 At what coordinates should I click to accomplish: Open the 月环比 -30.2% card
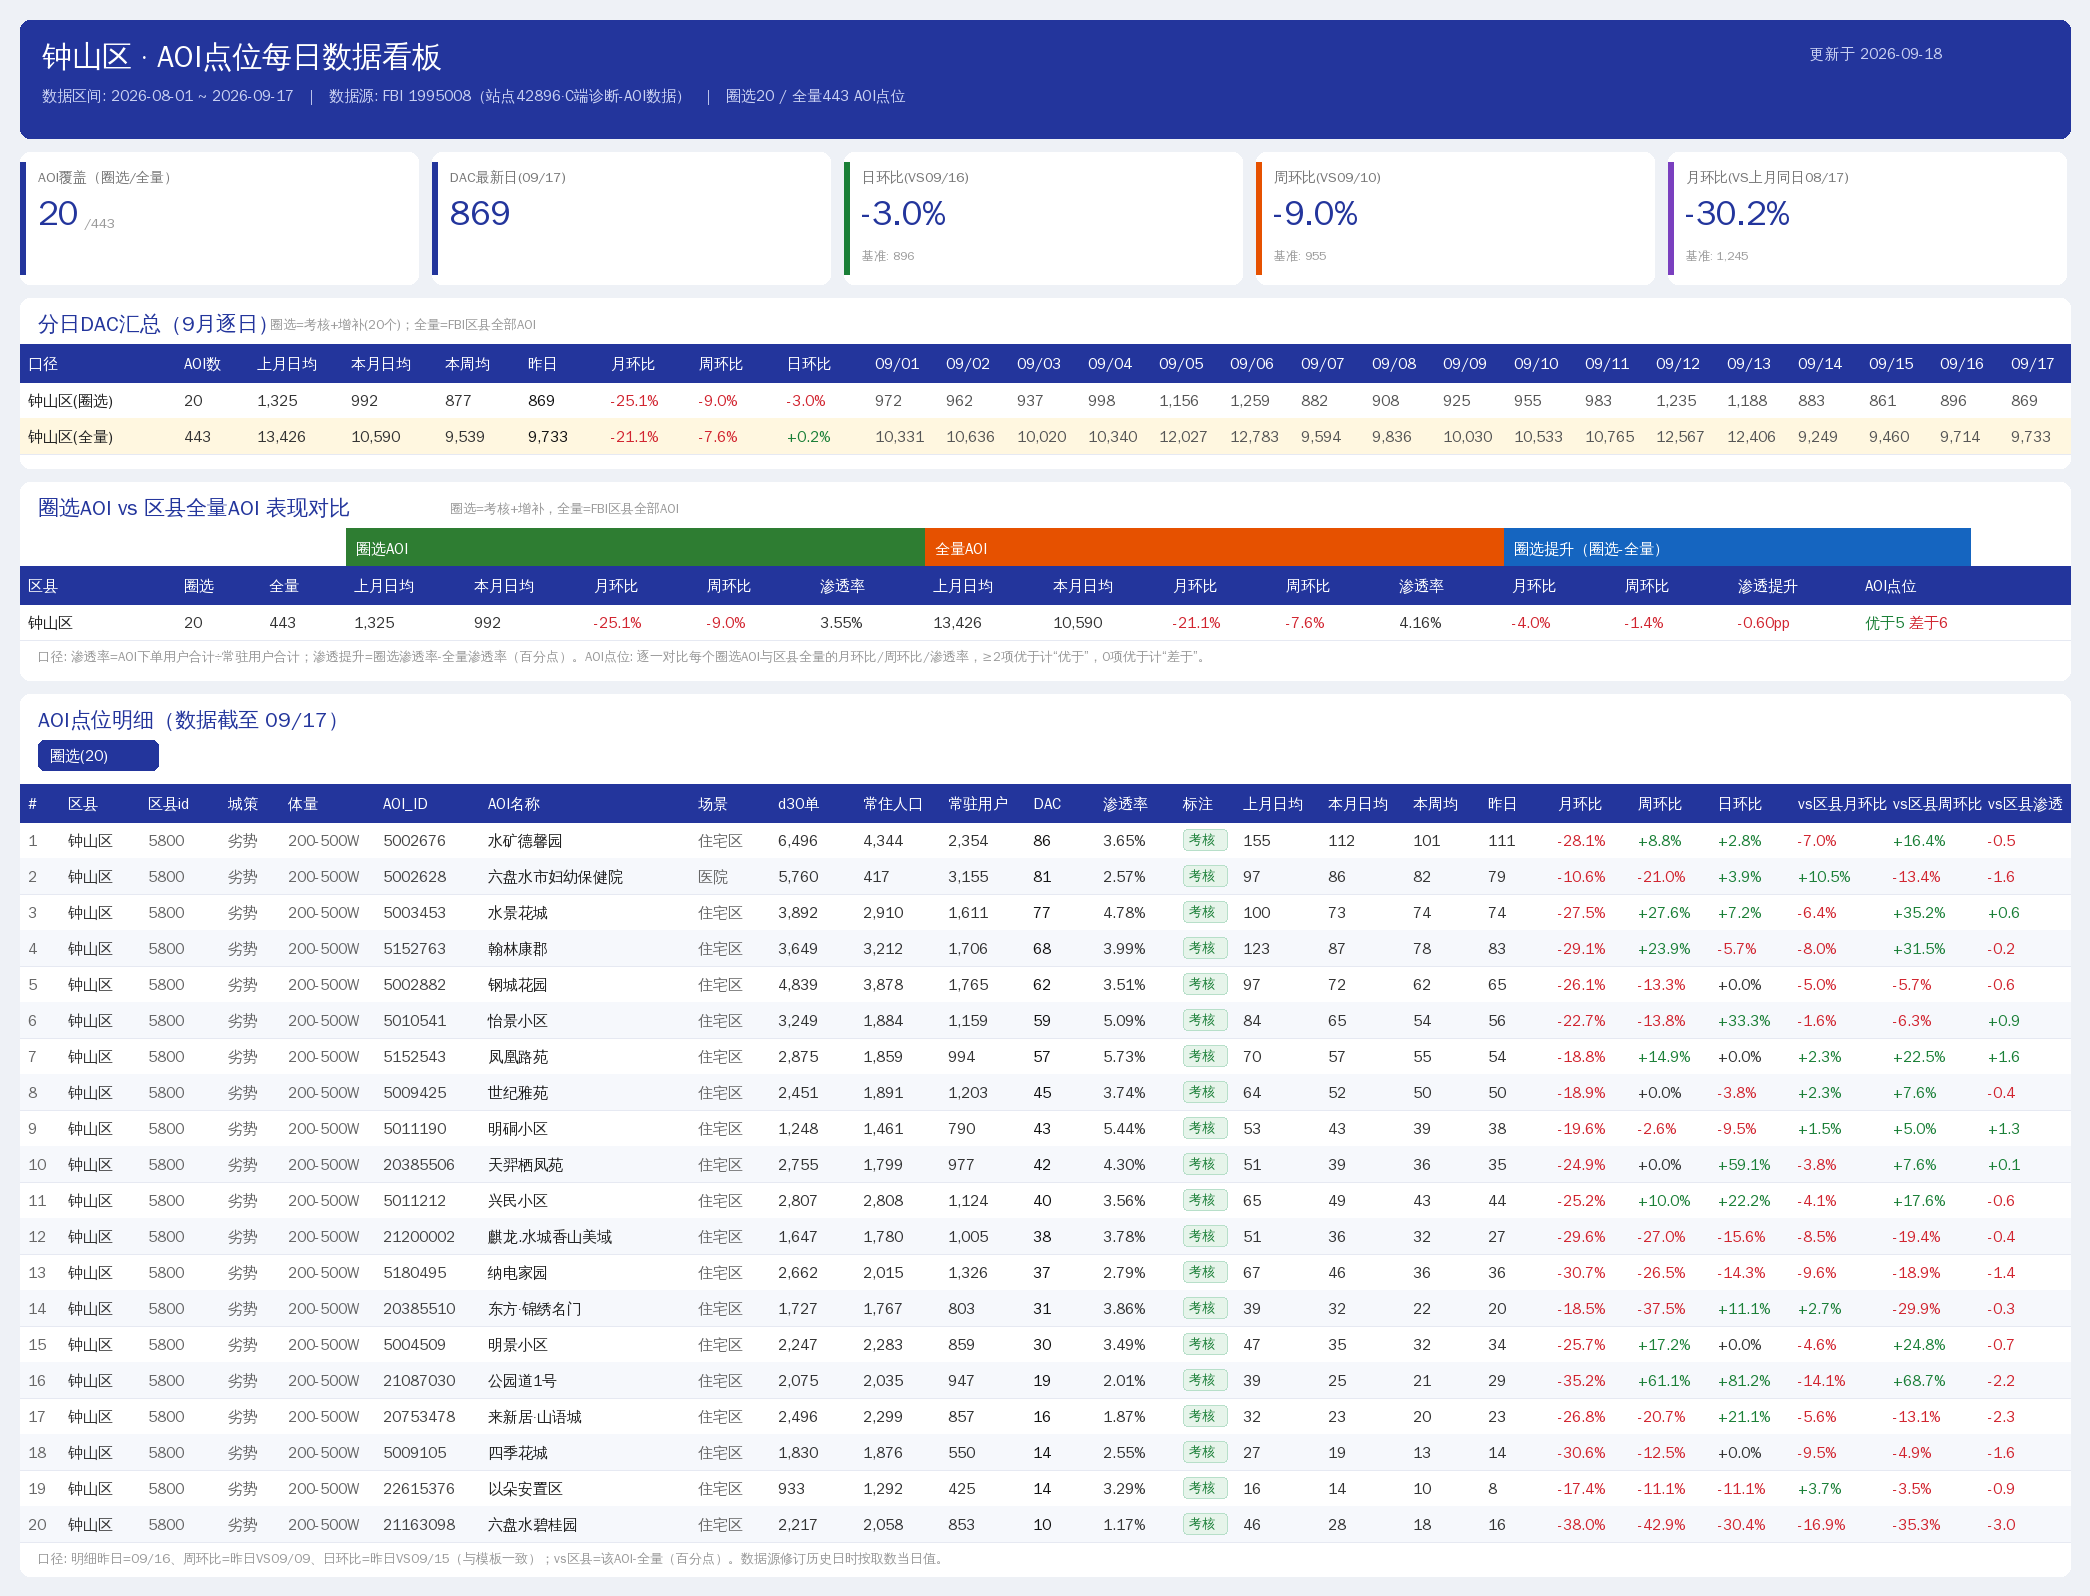tap(1867, 218)
